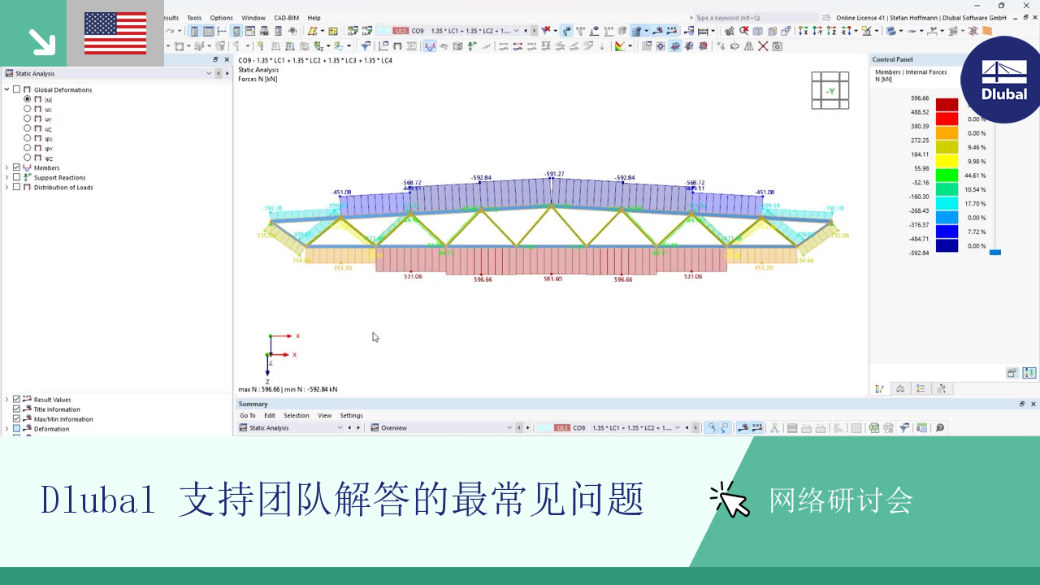The width and height of the screenshot is (1040, 585).
Task: Toggle the Support Reactions checkbox
Action: (x=17, y=177)
